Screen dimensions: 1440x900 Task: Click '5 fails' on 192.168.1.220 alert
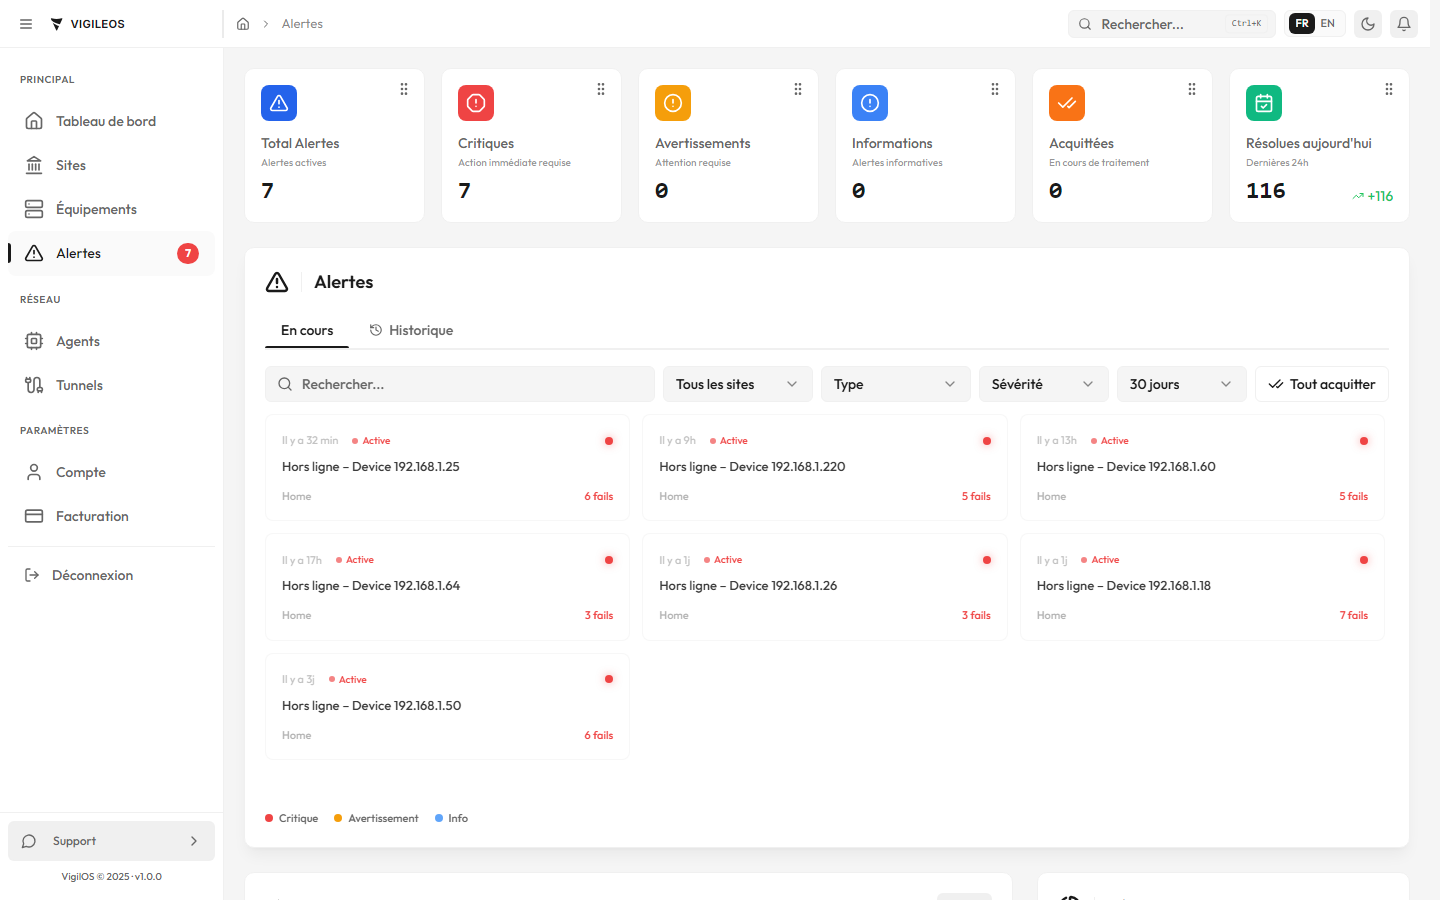click(x=976, y=496)
